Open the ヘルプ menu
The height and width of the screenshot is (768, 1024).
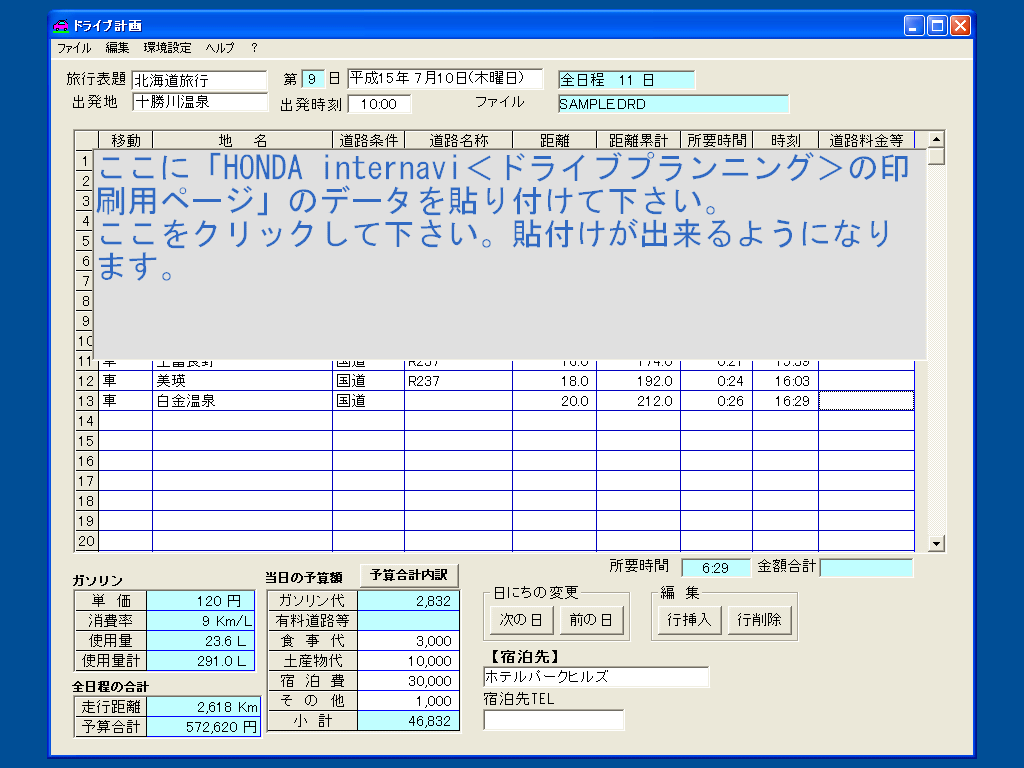tap(220, 48)
